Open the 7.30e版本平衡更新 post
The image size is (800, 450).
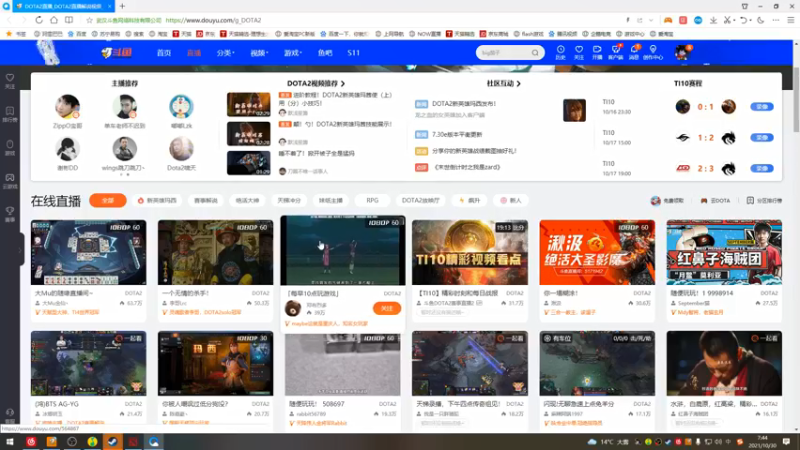457,135
